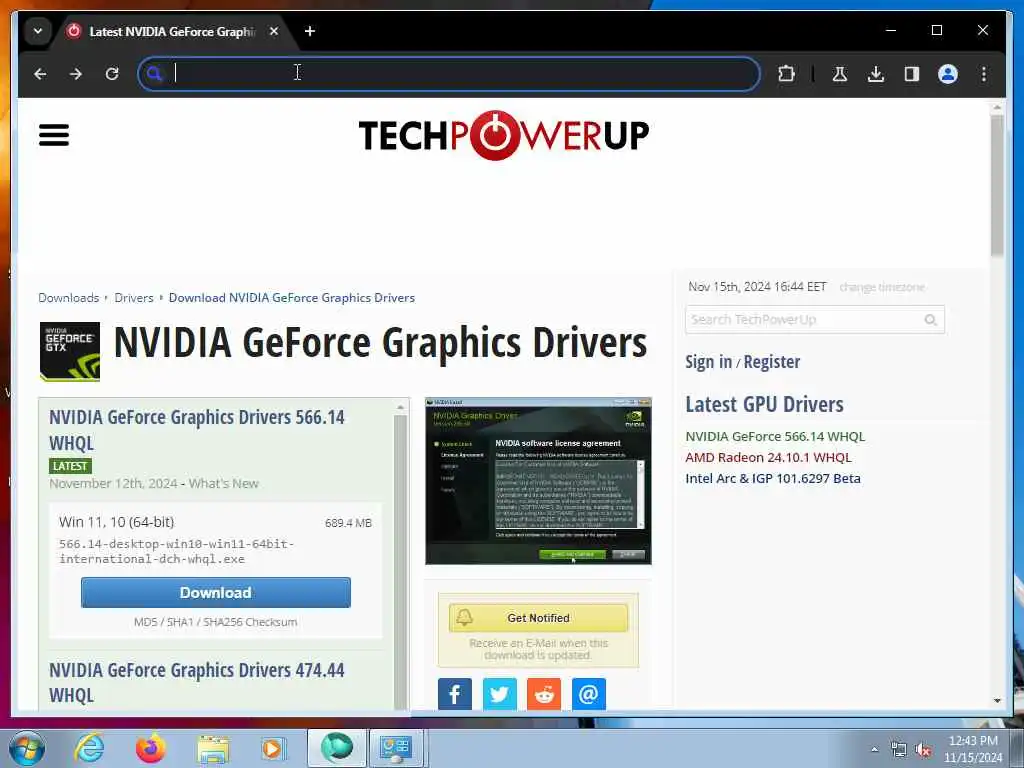Reload the page with the refresh icon

click(x=112, y=74)
